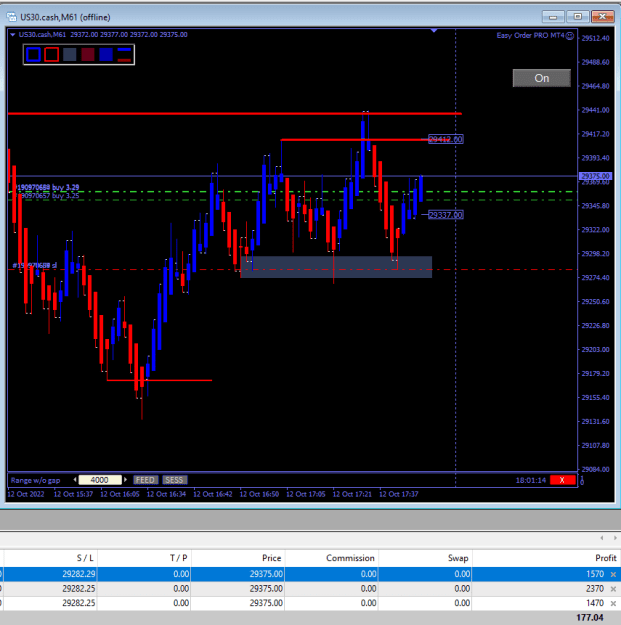621x625 pixels.
Task: Pick the gray filled rectangle tool
Action: pos(70,55)
